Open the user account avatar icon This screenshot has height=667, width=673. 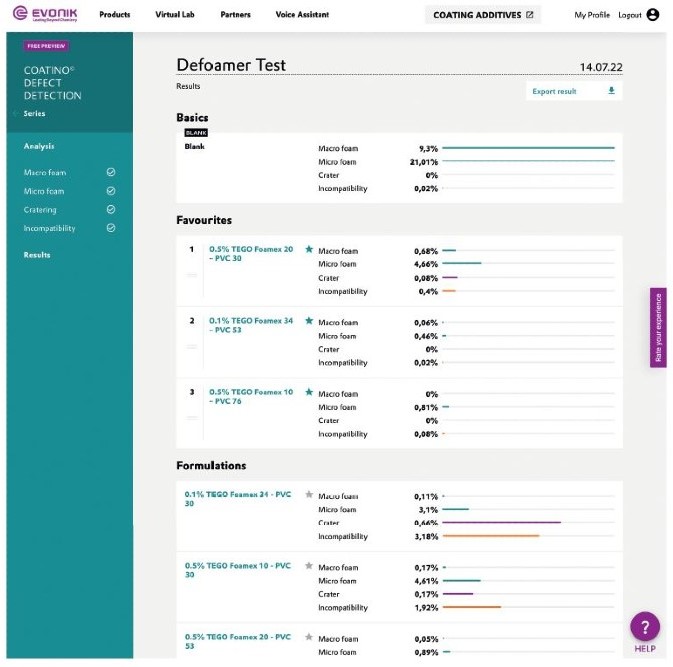click(x=652, y=15)
